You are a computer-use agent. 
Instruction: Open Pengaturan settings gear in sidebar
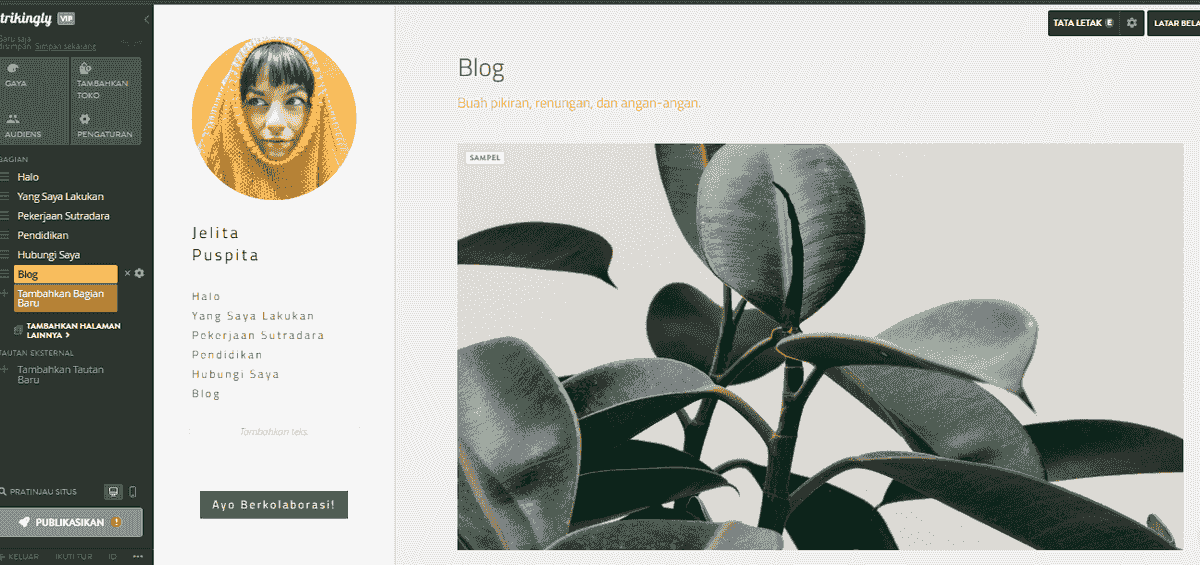105,124
